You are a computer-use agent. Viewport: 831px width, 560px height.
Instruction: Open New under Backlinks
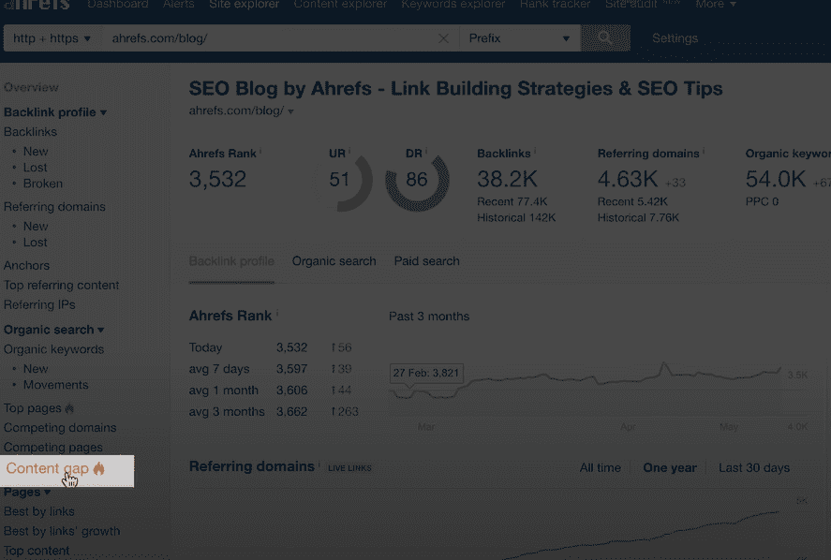coord(36,152)
